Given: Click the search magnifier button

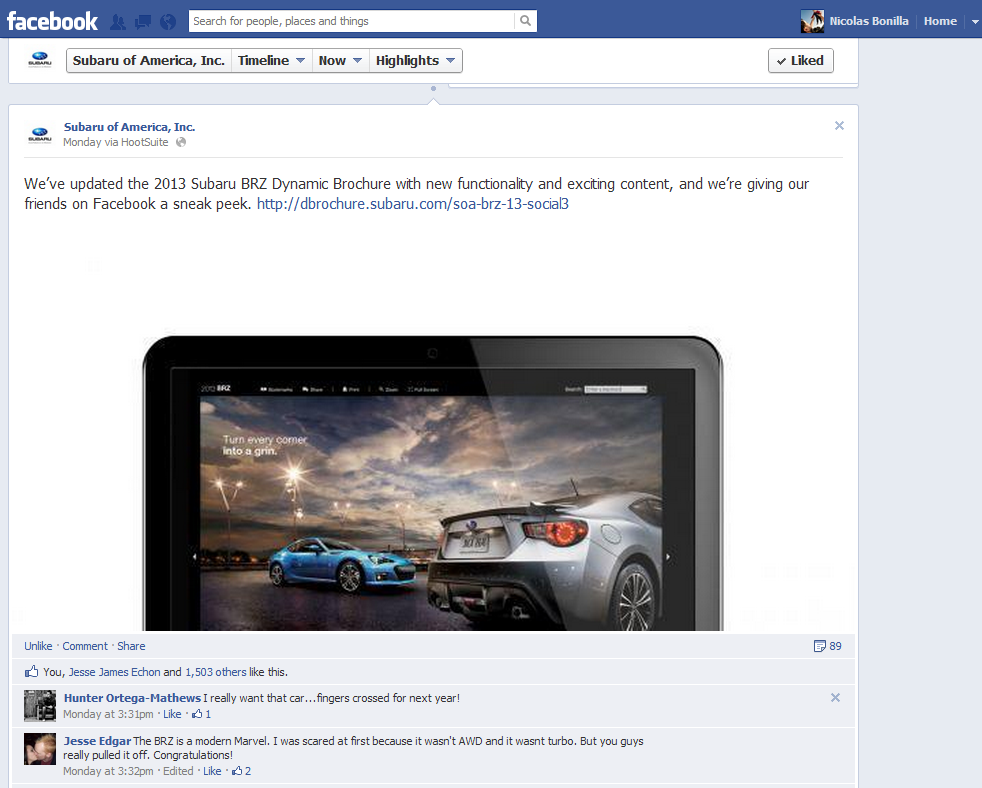Looking at the screenshot, I should click(x=525, y=21).
